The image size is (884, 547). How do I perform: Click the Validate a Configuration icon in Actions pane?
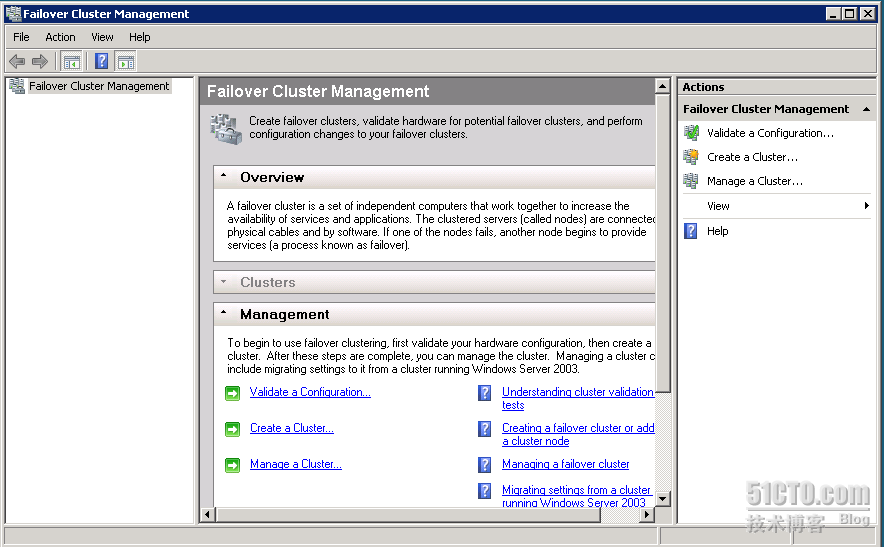[691, 133]
